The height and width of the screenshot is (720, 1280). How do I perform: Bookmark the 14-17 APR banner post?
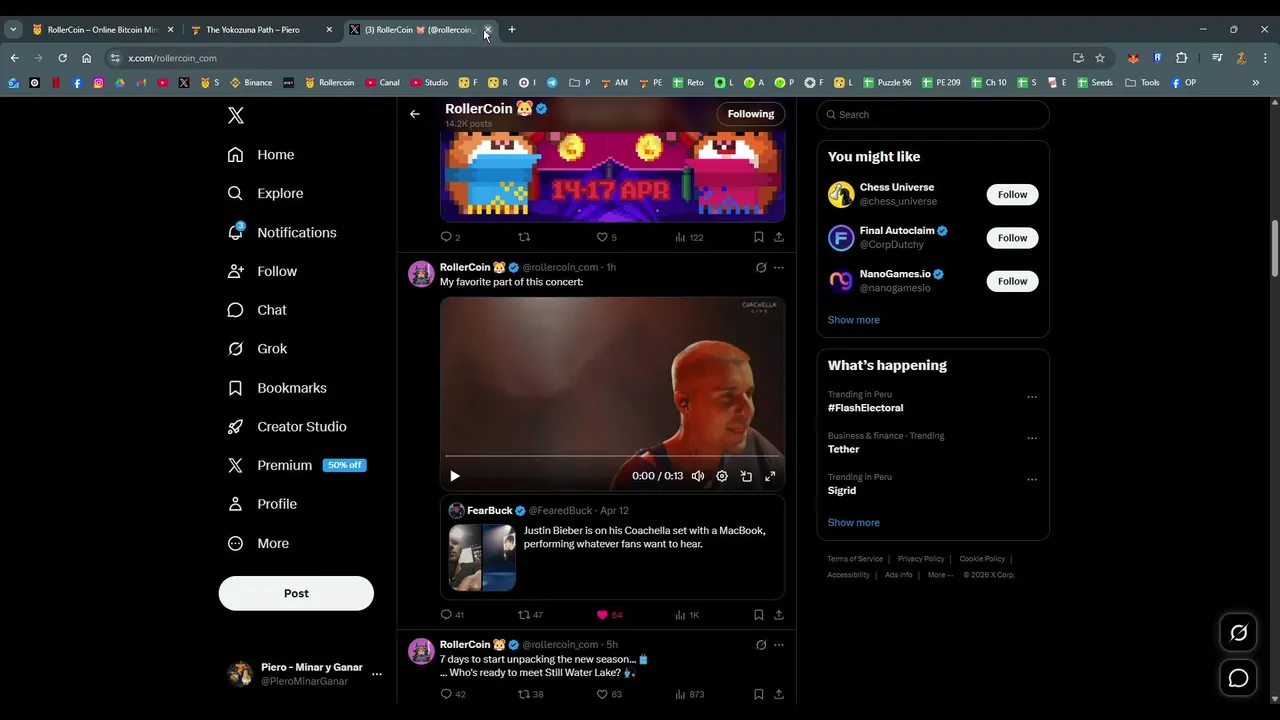pyautogui.click(x=758, y=237)
